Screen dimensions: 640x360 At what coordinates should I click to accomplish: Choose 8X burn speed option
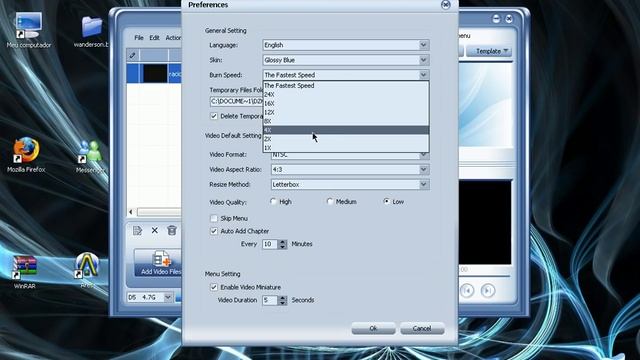[346, 121]
